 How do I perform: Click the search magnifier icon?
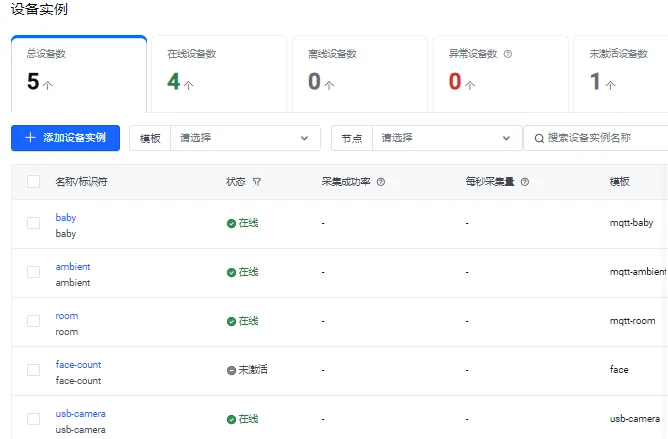click(x=539, y=139)
